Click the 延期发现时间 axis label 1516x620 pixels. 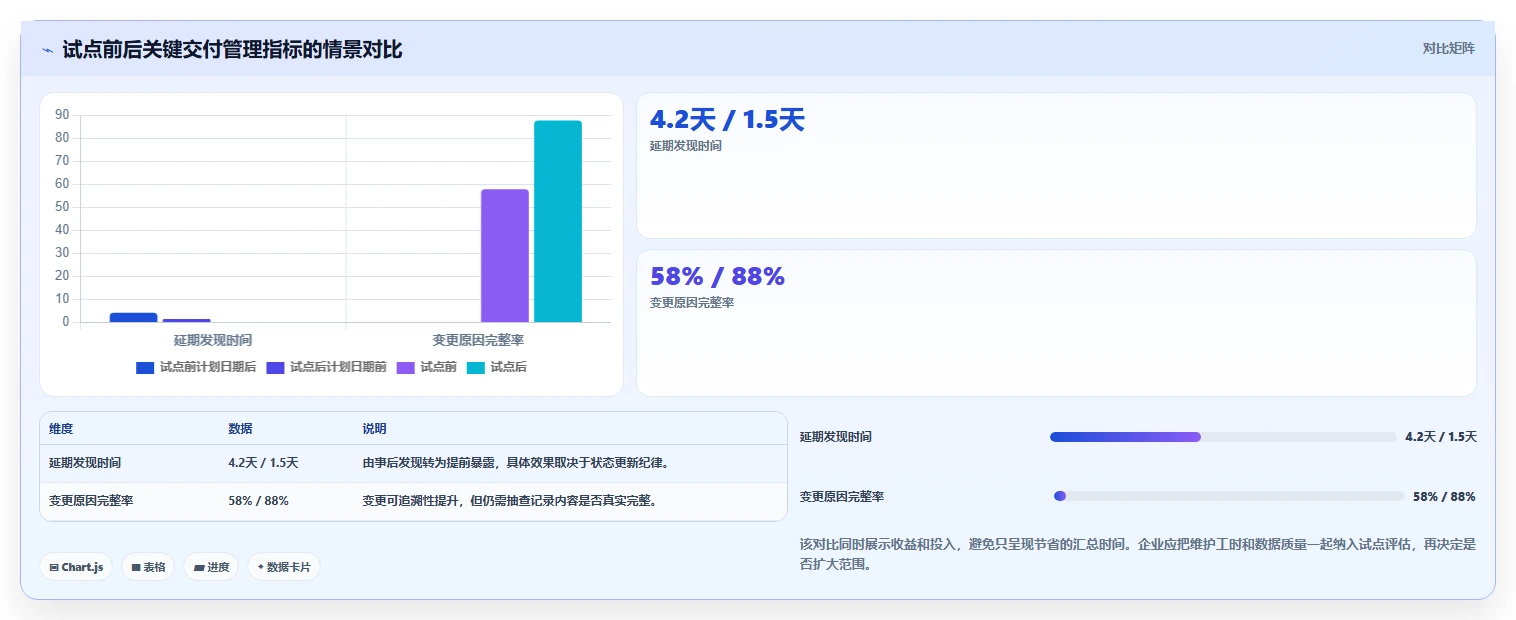click(213, 340)
